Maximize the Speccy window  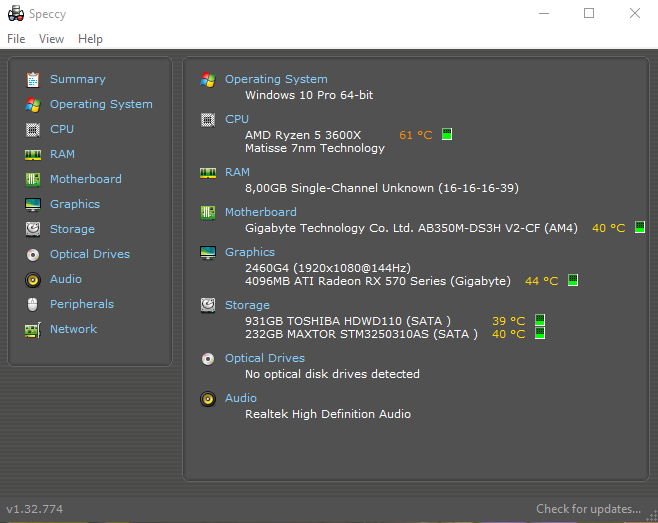click(589, 13)
